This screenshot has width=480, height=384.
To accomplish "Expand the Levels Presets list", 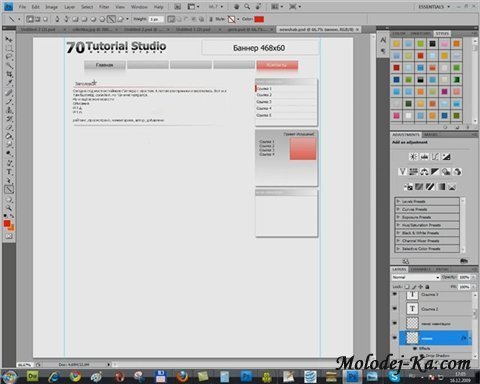I will click(x=398, y=201).
